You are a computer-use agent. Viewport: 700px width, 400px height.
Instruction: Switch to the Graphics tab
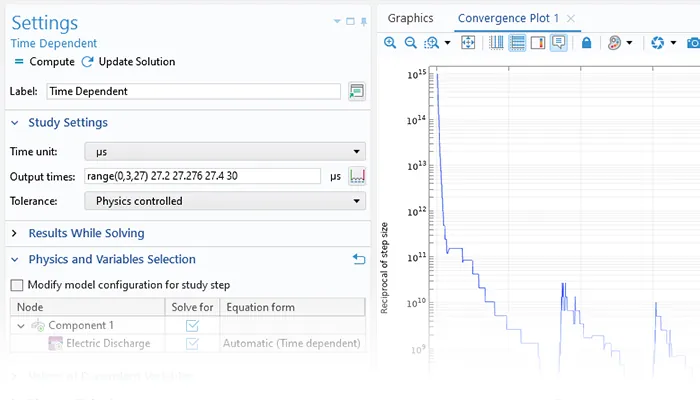click(x=410, y=18)
